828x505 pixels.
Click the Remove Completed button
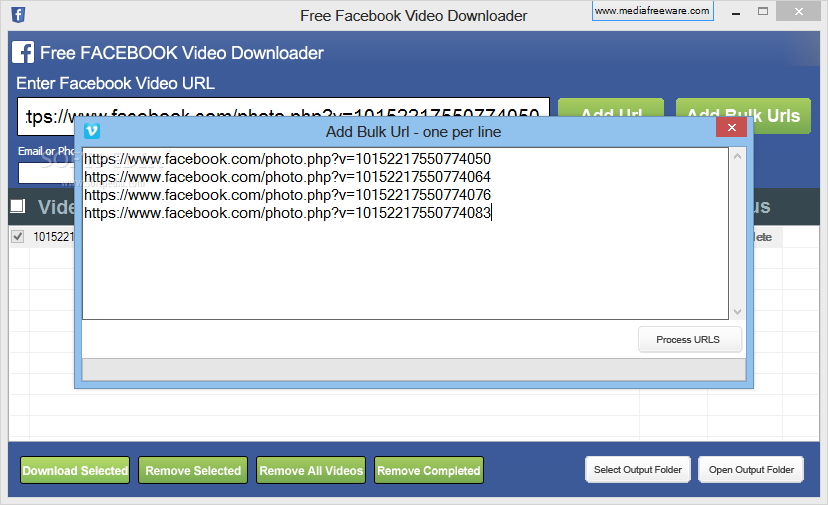point(429,470)
